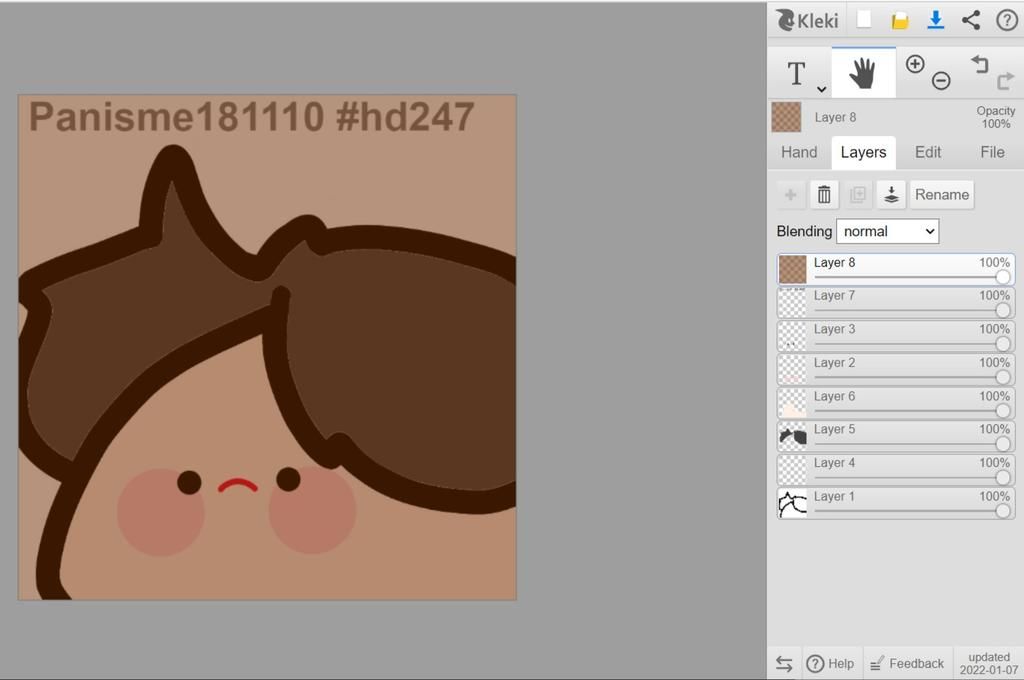Open the Blending mode dropdown
Image resolution: width=1024 pixels, height=680 pixels.
[888, 231]
